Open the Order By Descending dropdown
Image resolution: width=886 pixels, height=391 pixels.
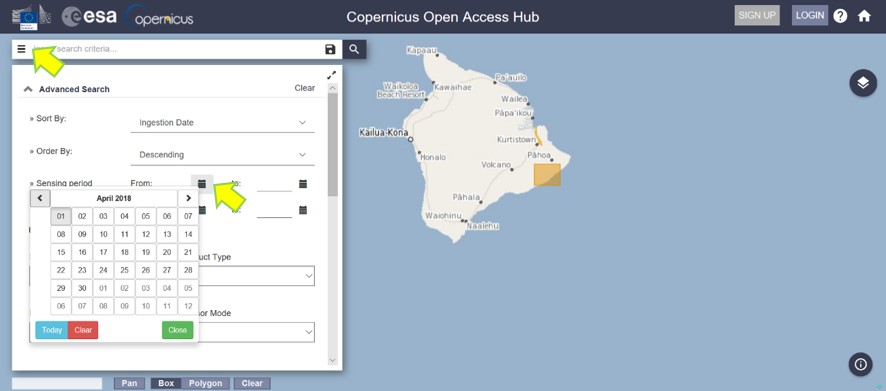tap(222, 155)
